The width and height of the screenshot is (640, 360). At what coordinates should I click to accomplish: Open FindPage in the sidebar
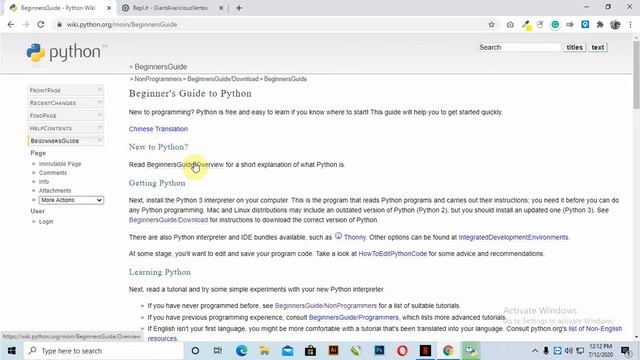[66, 116]
